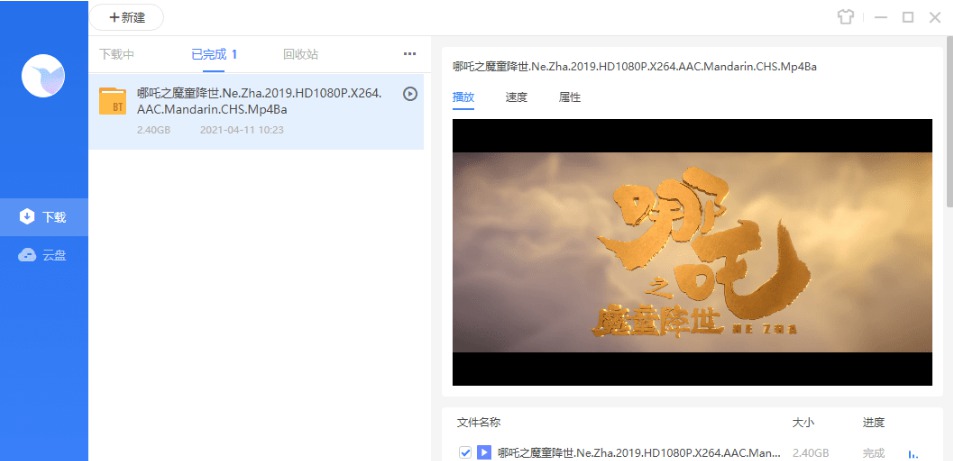Open the three-dot more options menu
Image resolution: width=953 pixels, height=461 pixels.
(410, 54)
